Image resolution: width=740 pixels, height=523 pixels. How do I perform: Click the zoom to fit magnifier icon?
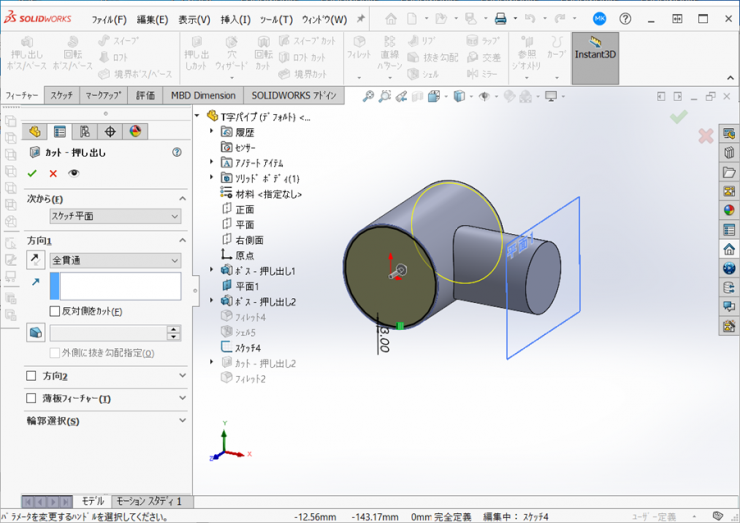pos(369,96)
